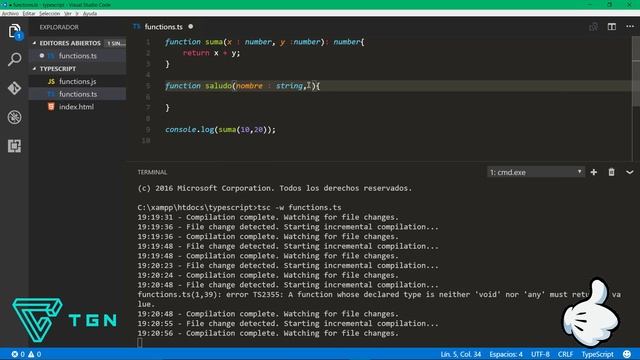Change indentation via Espacios: 4
Viewport: 640px width, 360px height.
506,354
